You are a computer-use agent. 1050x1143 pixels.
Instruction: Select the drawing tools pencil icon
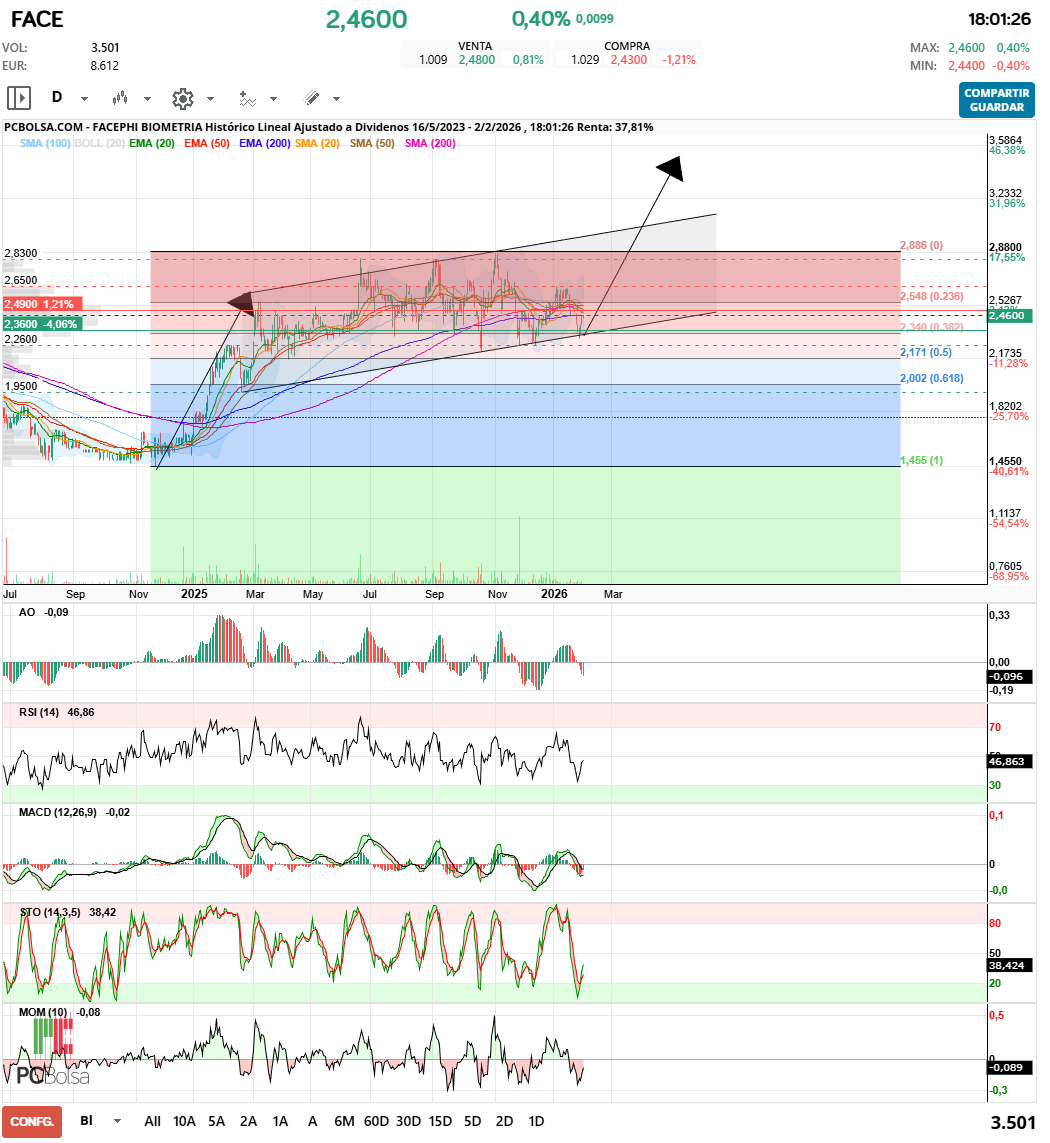click(x=313, y=97)
